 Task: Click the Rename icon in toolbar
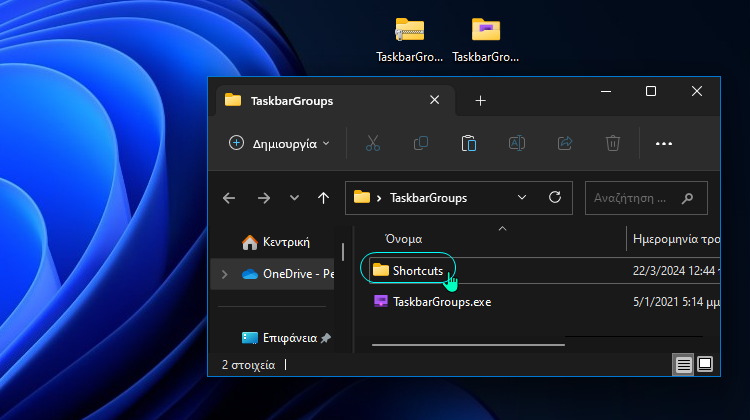(517, 143)
